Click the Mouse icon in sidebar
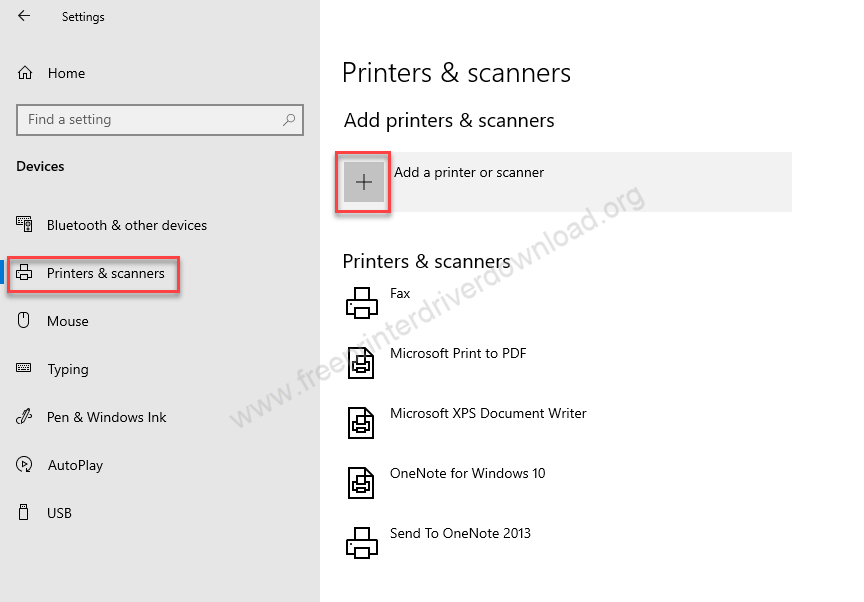 pos(24,320)
